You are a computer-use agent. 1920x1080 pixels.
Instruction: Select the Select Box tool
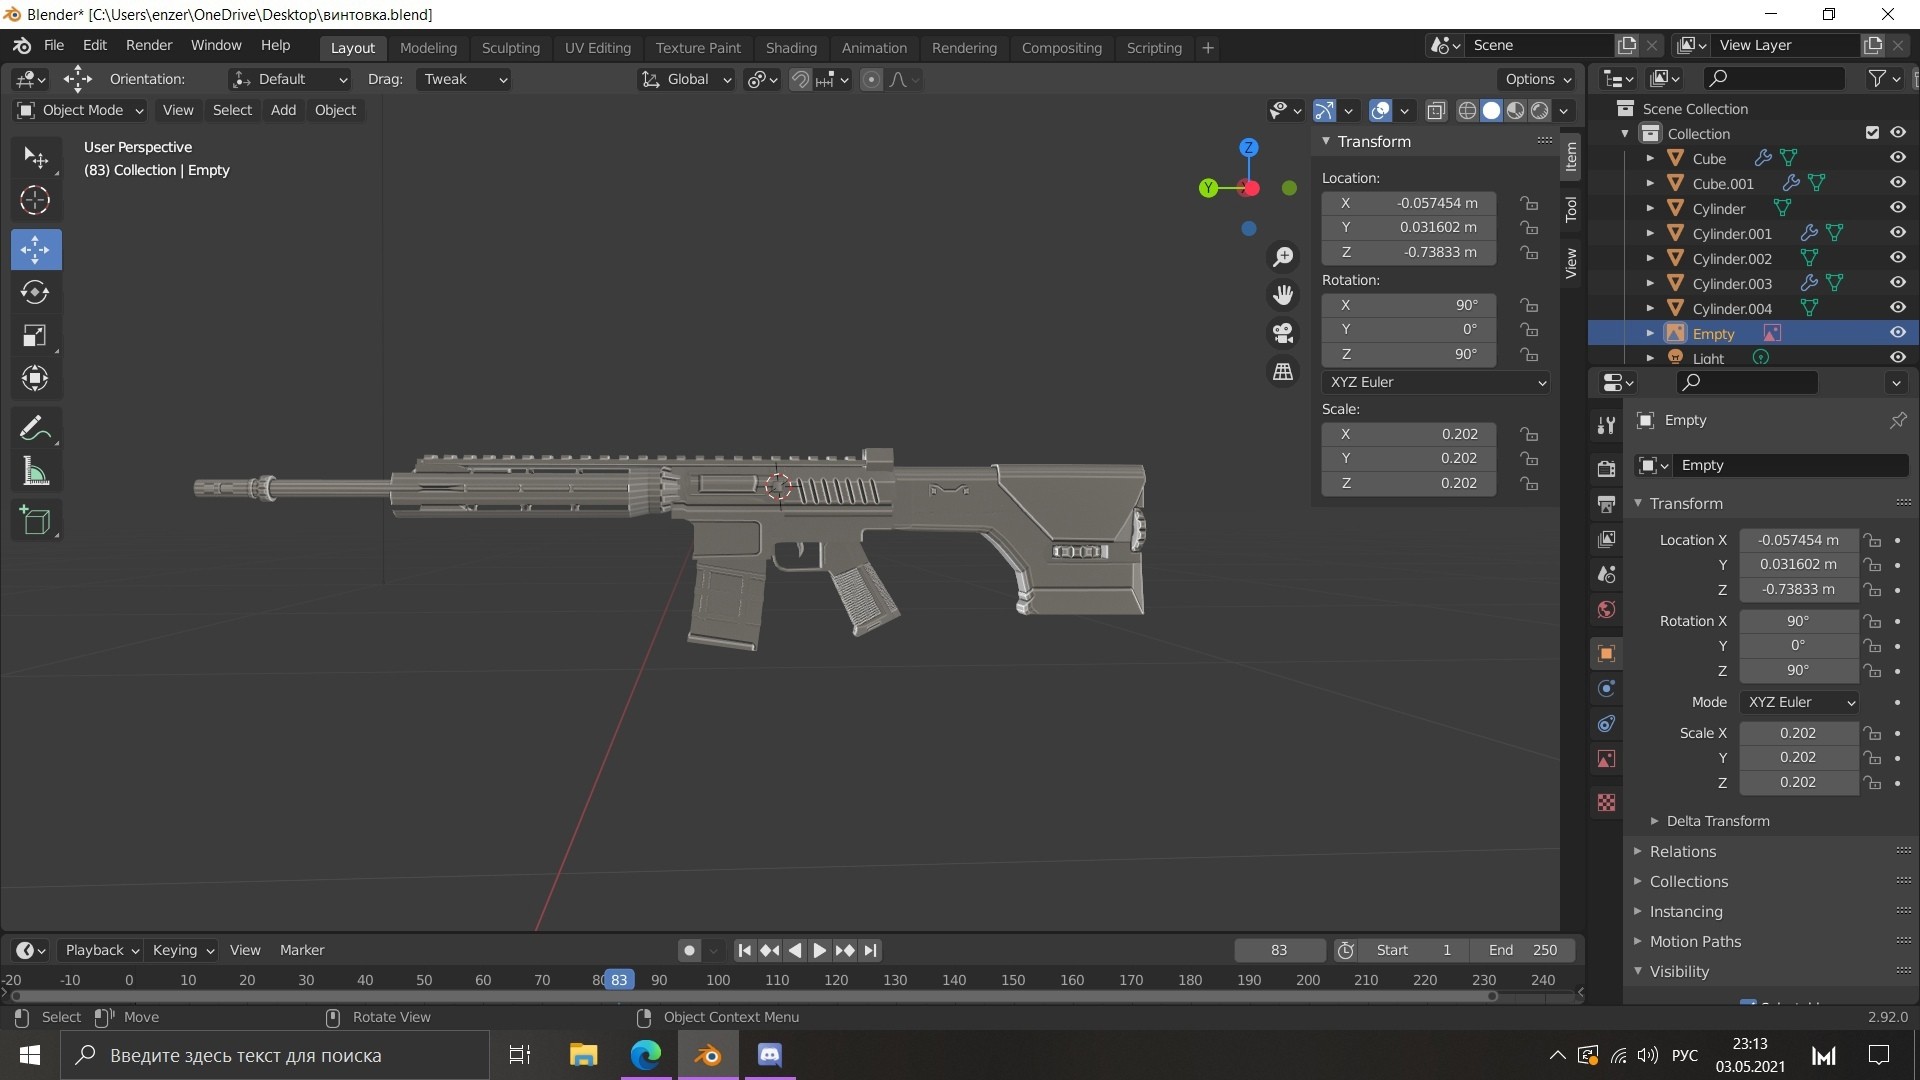pyautogui.click(x=35, y=158)
